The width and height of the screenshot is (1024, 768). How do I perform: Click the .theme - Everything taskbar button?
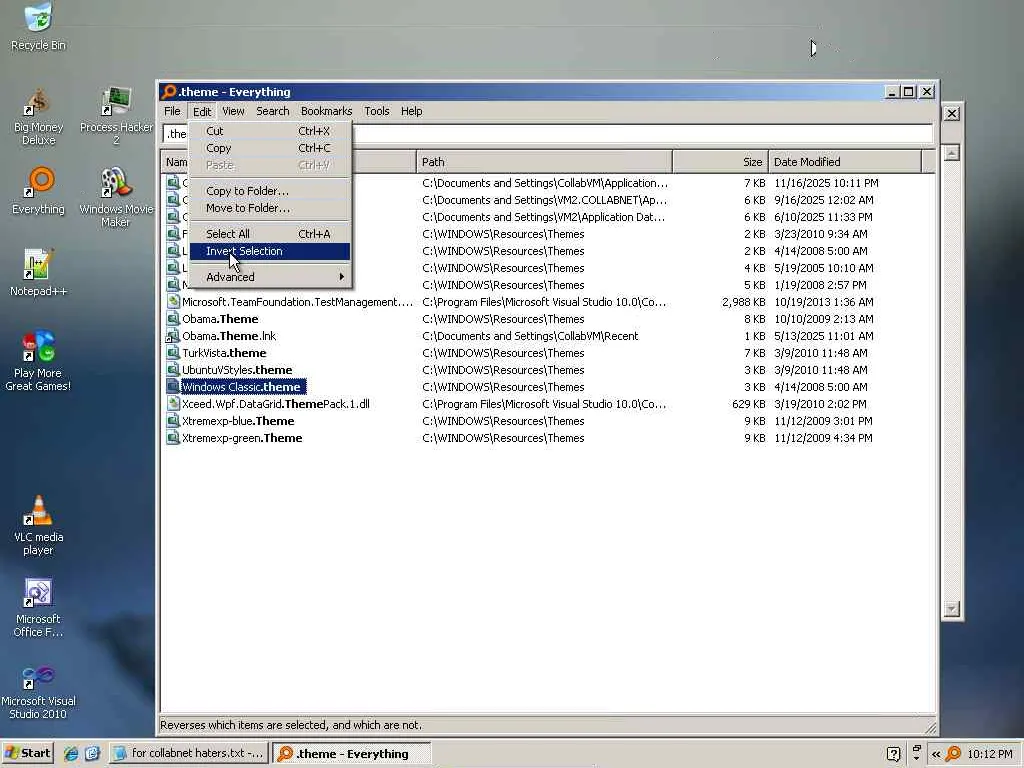(x=351, y=754)
